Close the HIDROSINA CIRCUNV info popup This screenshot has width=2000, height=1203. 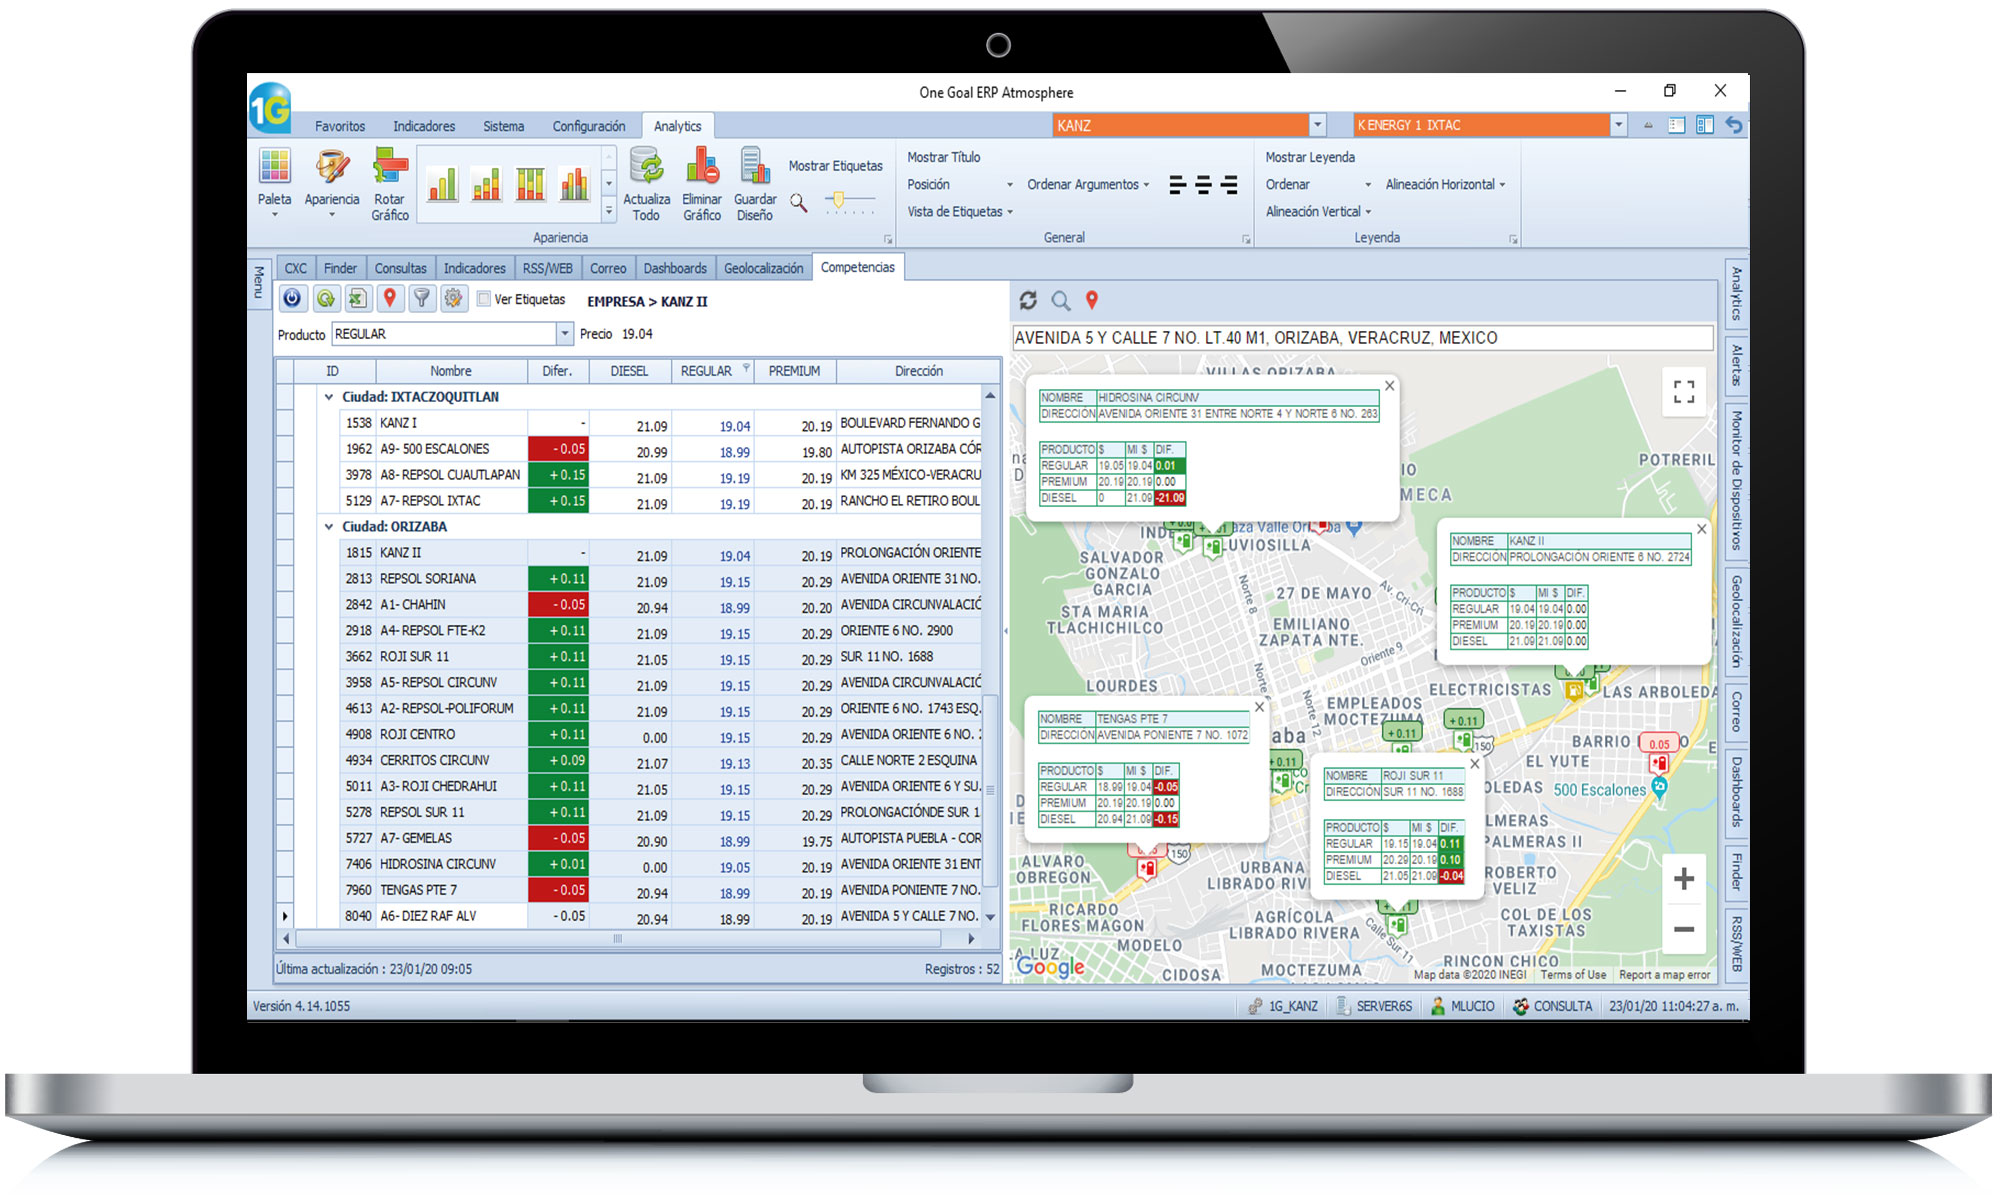pos(1389,386)
